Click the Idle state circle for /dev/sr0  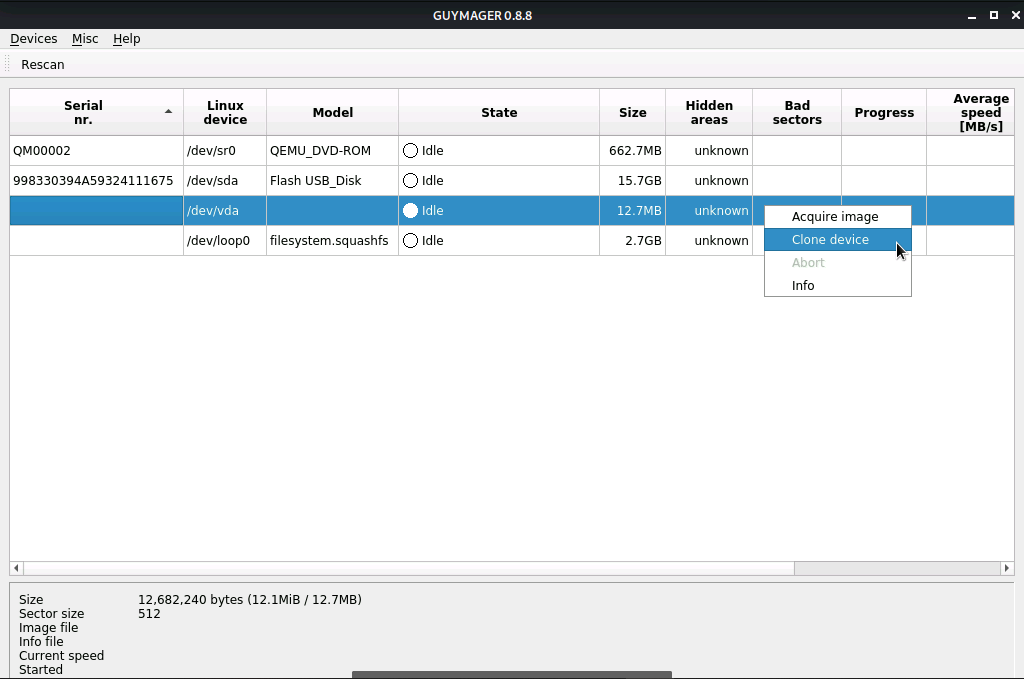(410, 151)
